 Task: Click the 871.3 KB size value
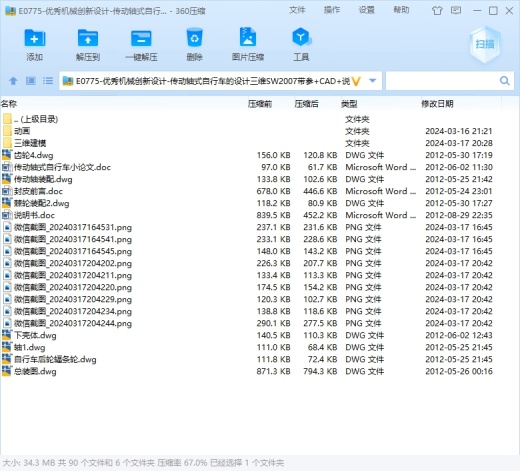(x=273, y=371)
